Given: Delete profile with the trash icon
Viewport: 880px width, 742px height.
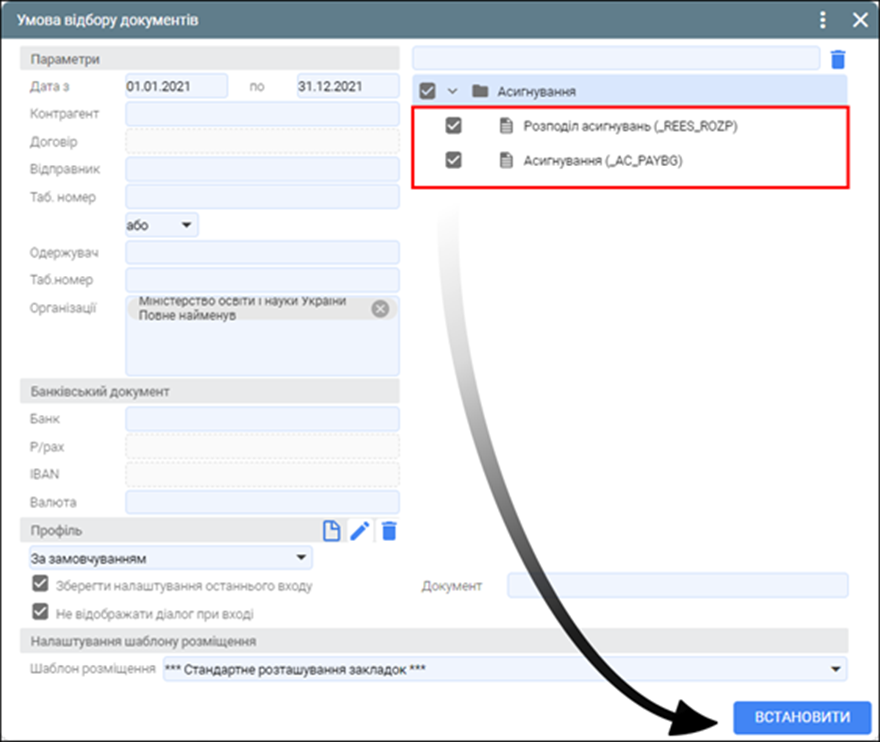Looking at the screenshot, I should coord(389,531).
